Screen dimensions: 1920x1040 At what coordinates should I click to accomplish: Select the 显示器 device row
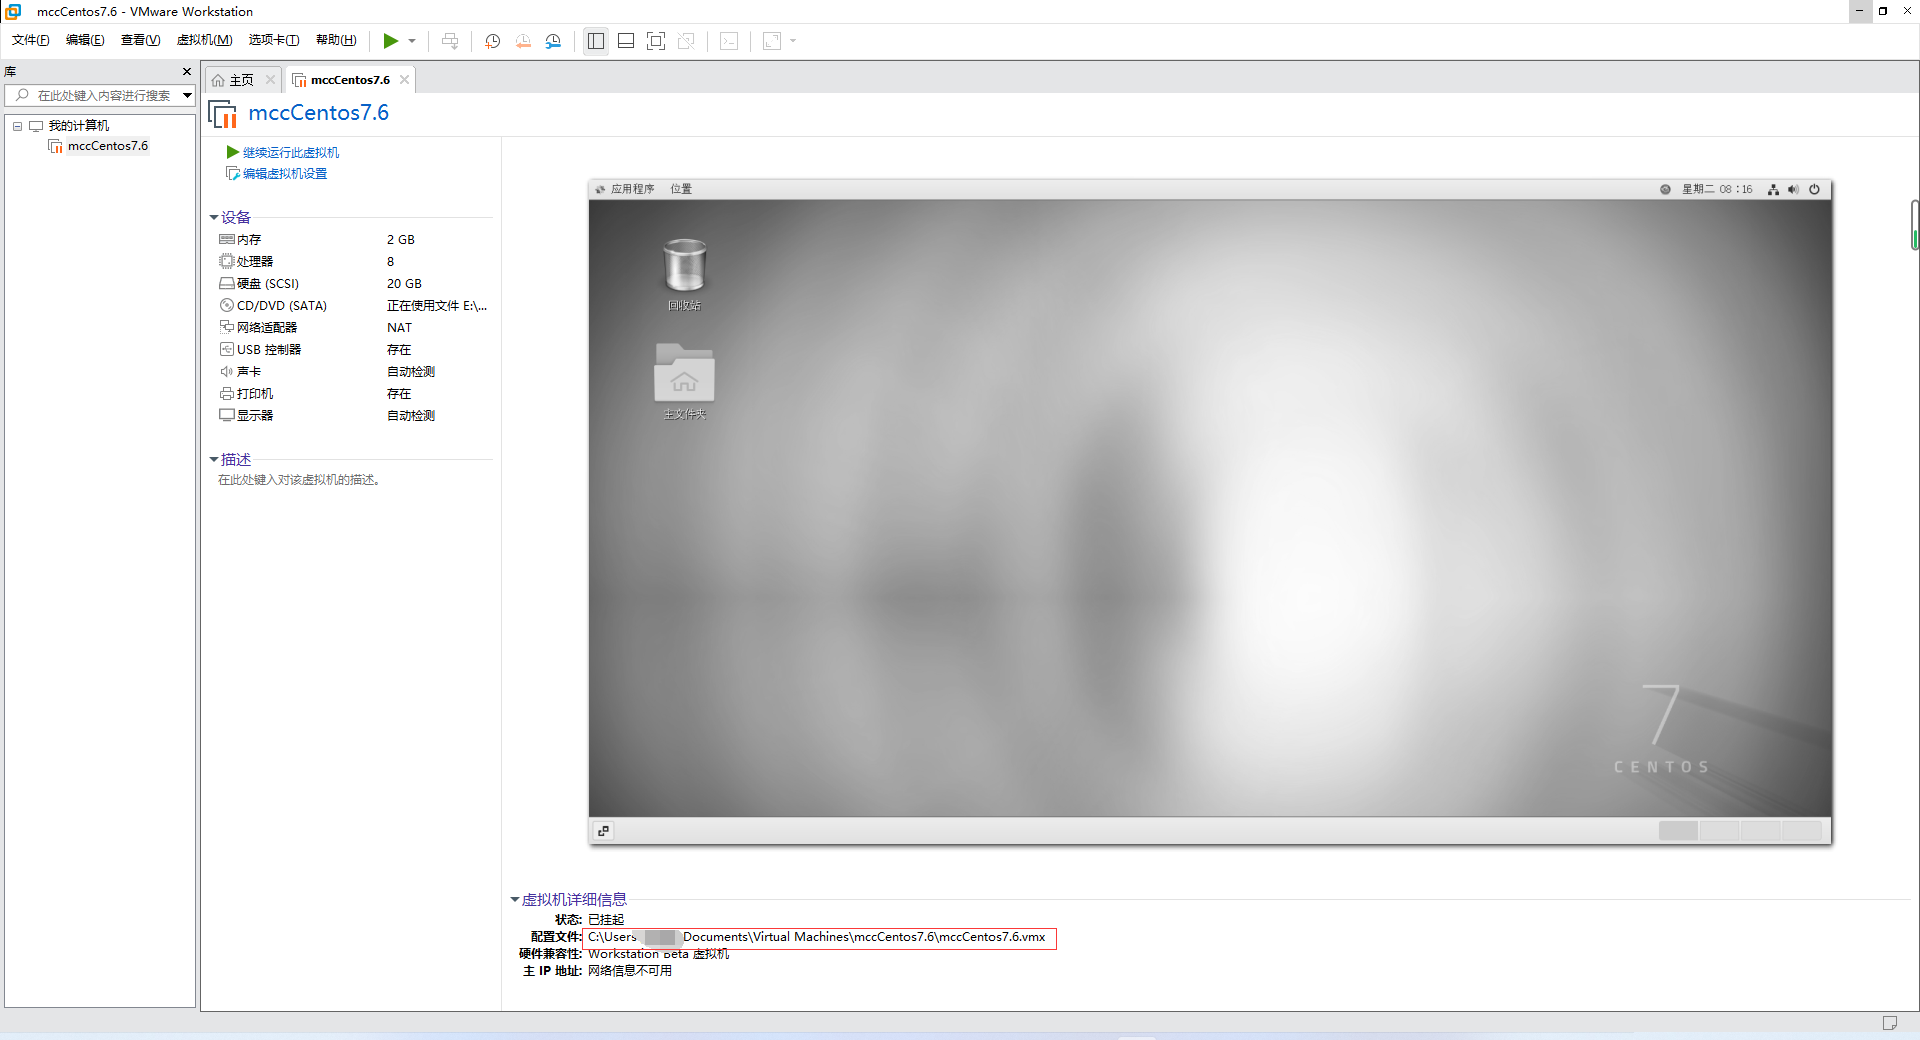354,416
